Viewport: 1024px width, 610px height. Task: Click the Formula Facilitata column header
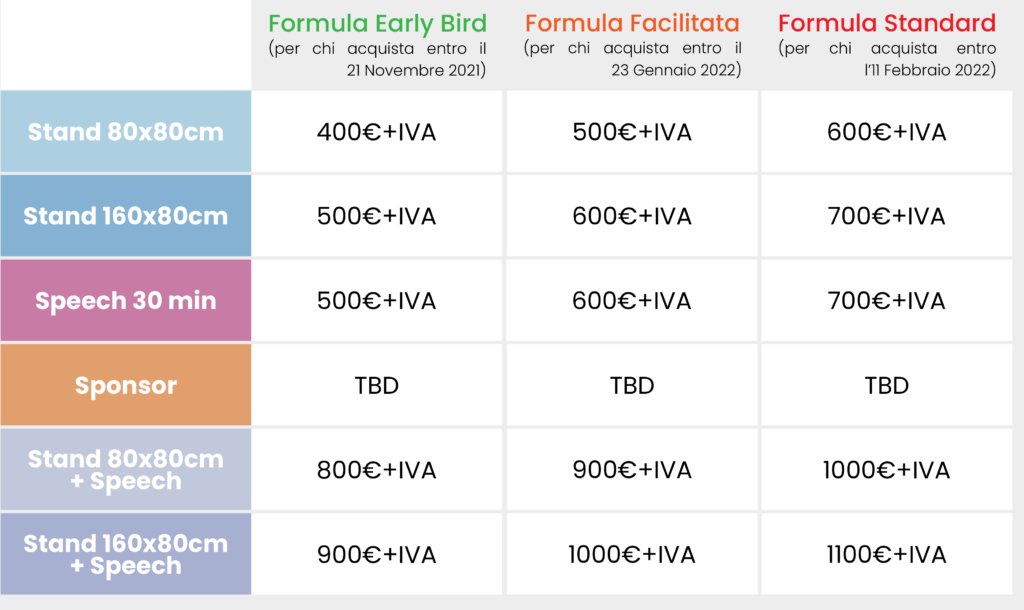(x=632, y=23)
